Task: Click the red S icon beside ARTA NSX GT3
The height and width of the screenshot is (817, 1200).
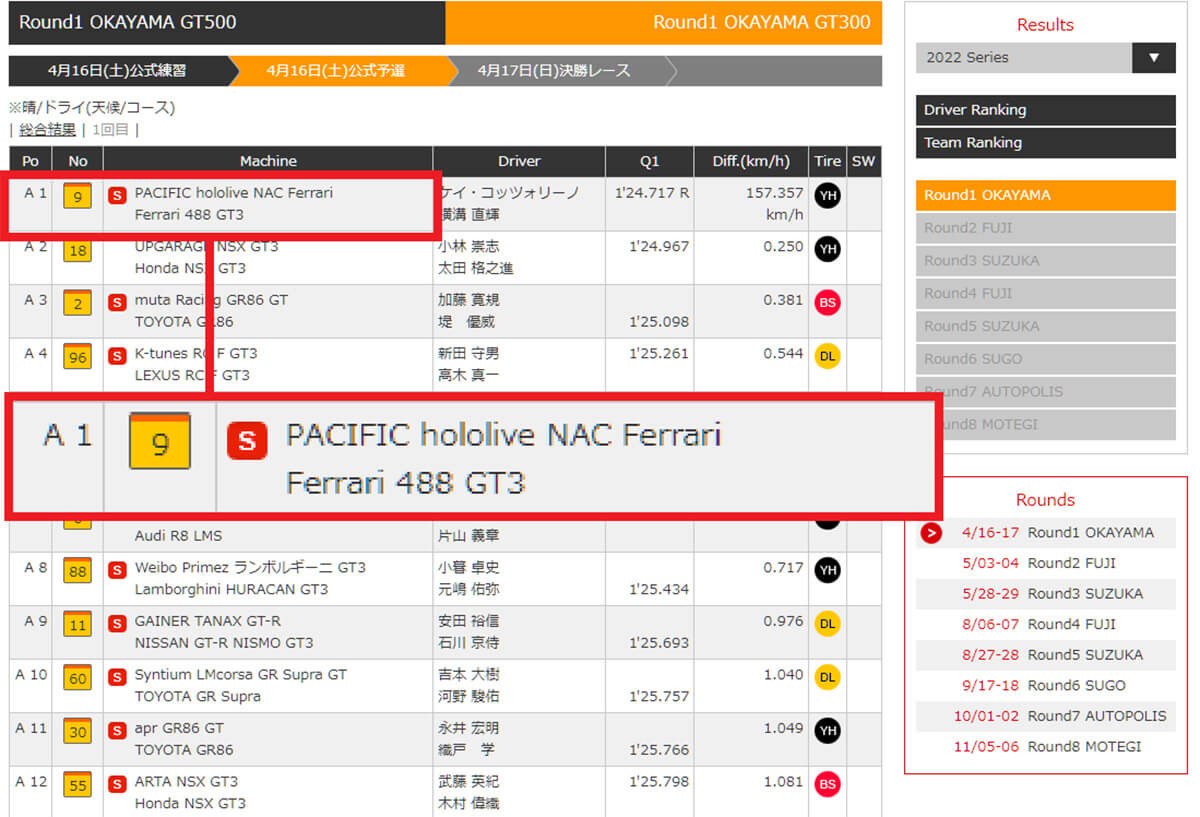Action: tap(117, 783)
